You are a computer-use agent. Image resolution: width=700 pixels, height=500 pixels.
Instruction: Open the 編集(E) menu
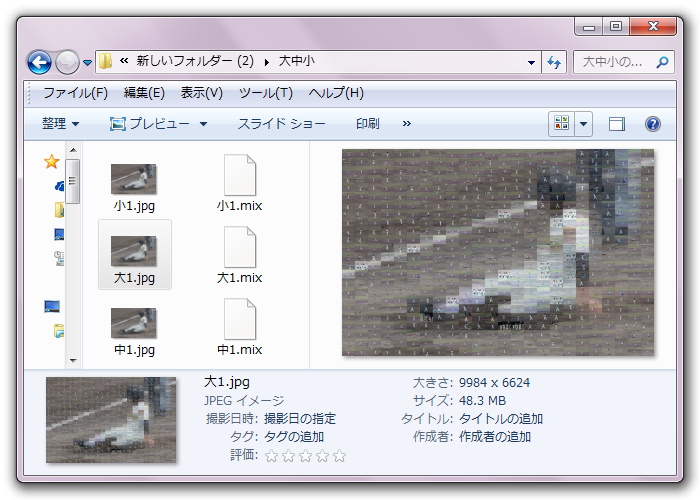tap(144, 93)
